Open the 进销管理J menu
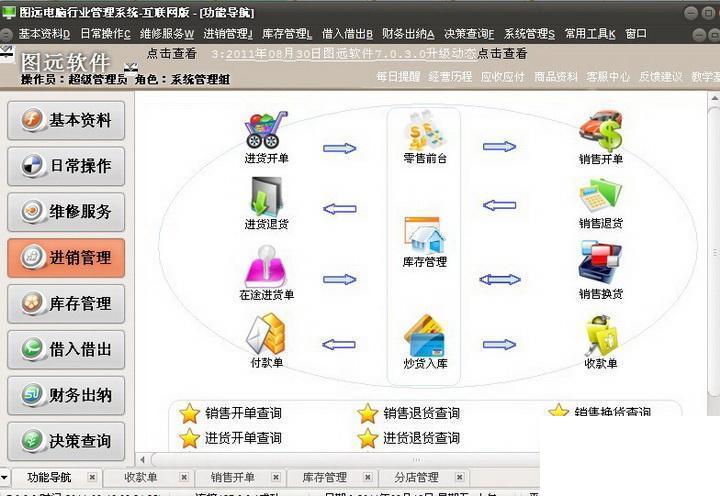 point(228,34)
